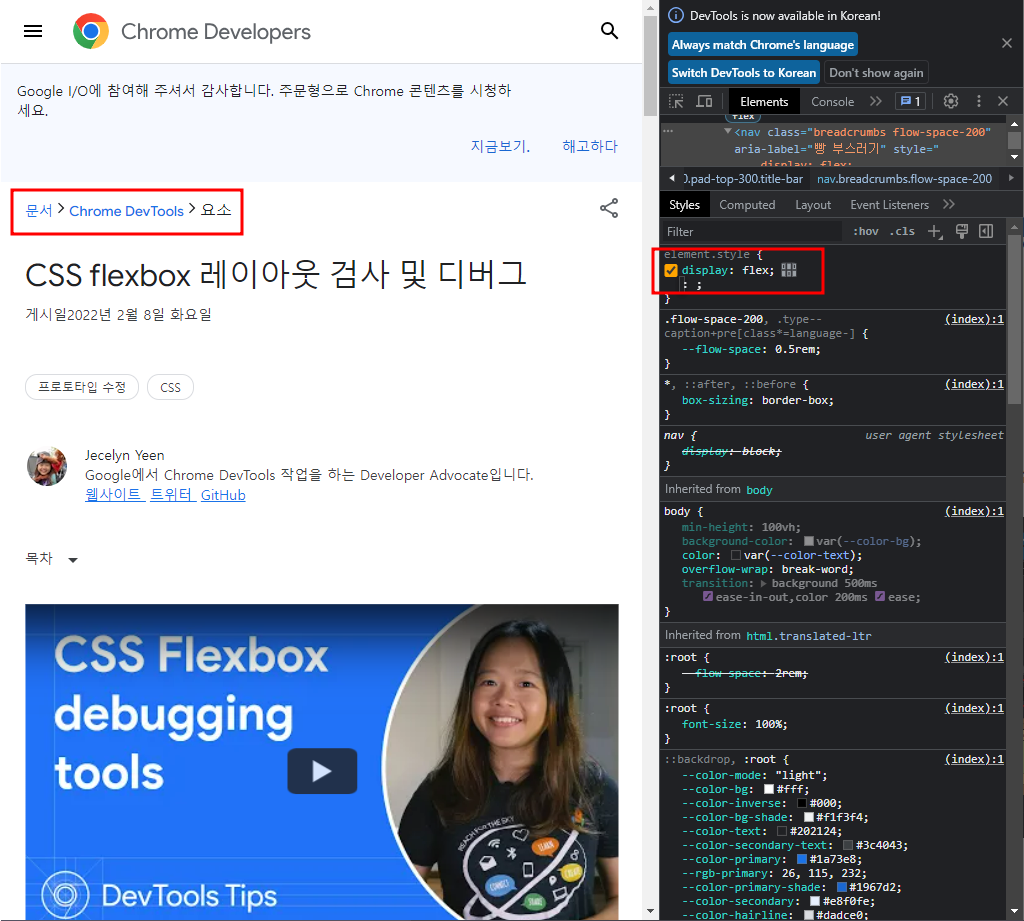
Task: Open DevTools settings gear
Action: [951, 101]
